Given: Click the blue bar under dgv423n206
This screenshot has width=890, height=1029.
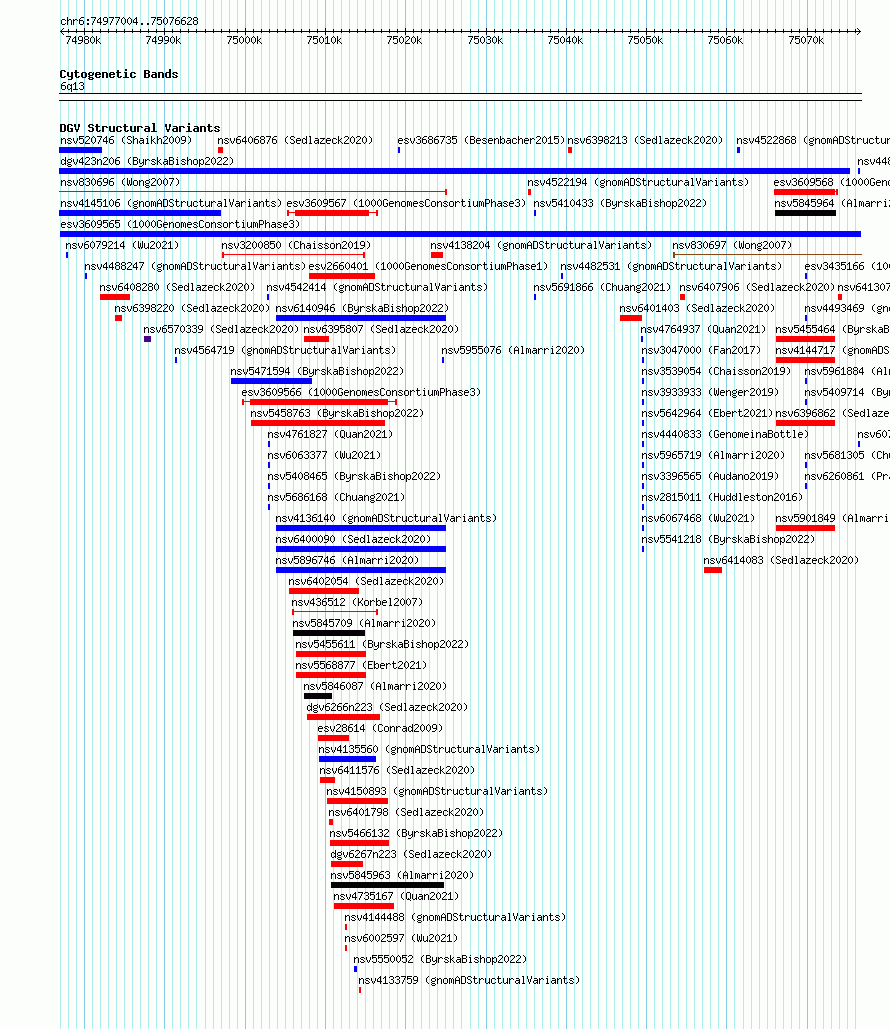Looking at the screenshot, I should pos(454,171).
